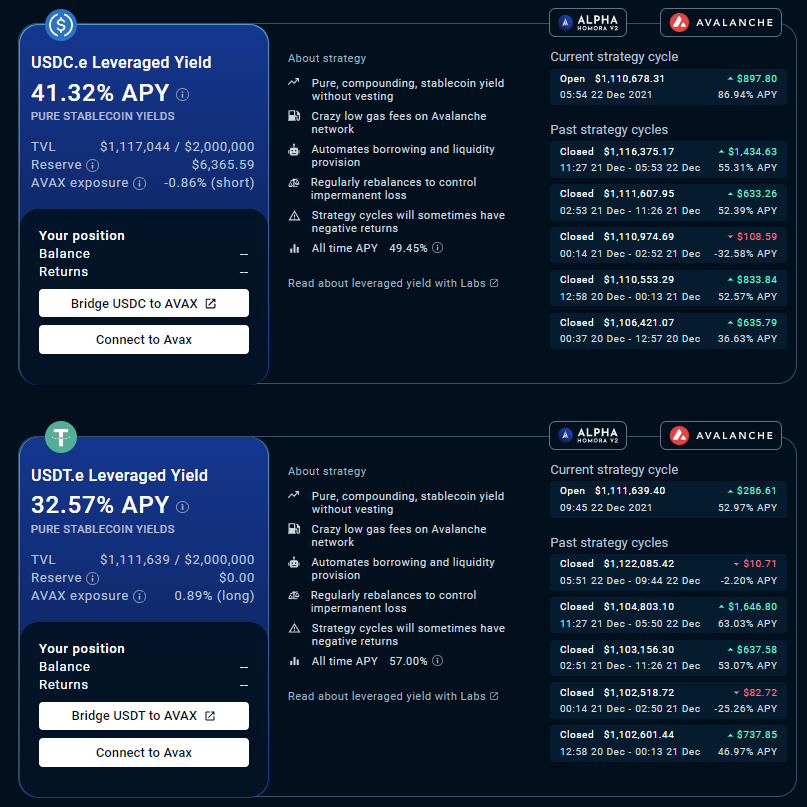Image resolution: width=807 pixels, height=807 pixels.
Task: Select Avalanche badge in bottom card
Action: [x=720, y=435]
